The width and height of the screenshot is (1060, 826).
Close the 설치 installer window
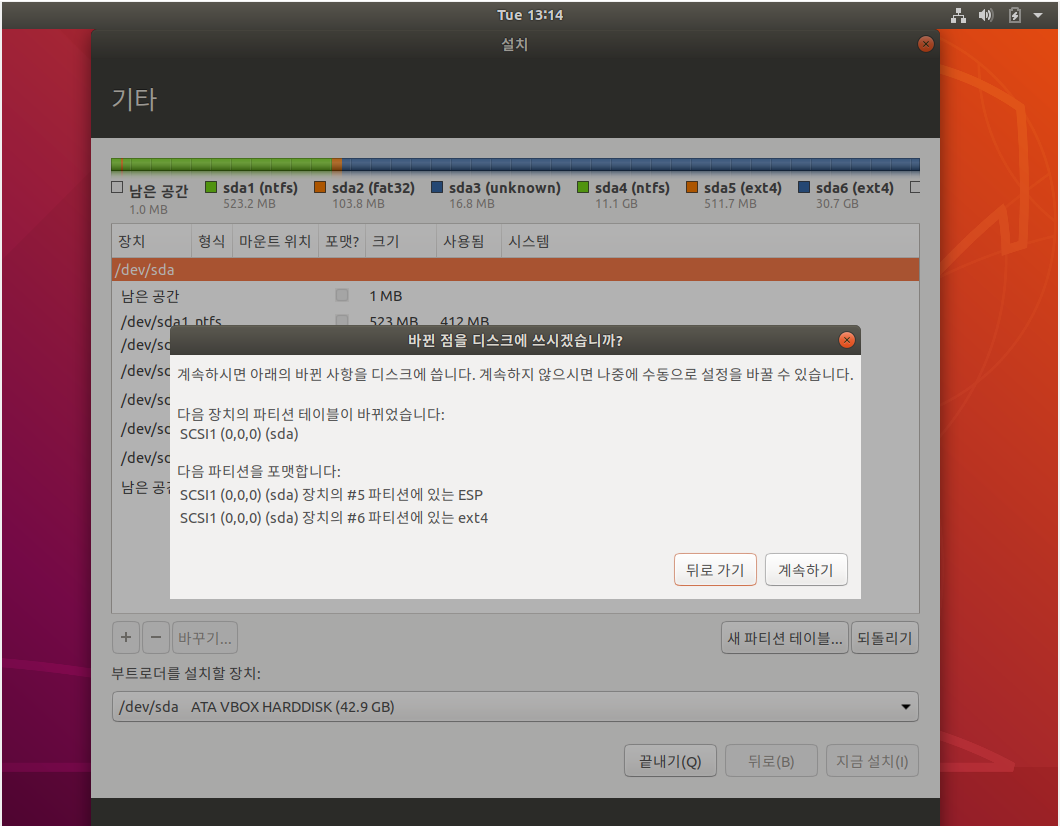[x=925, y=44]
